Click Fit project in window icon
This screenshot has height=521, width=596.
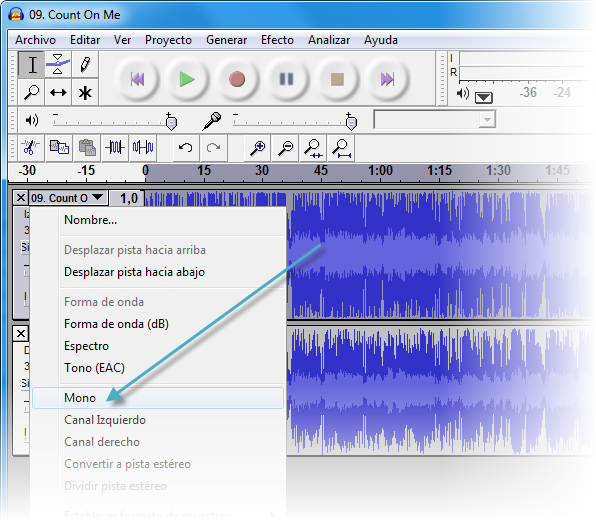tap(341, 147)
